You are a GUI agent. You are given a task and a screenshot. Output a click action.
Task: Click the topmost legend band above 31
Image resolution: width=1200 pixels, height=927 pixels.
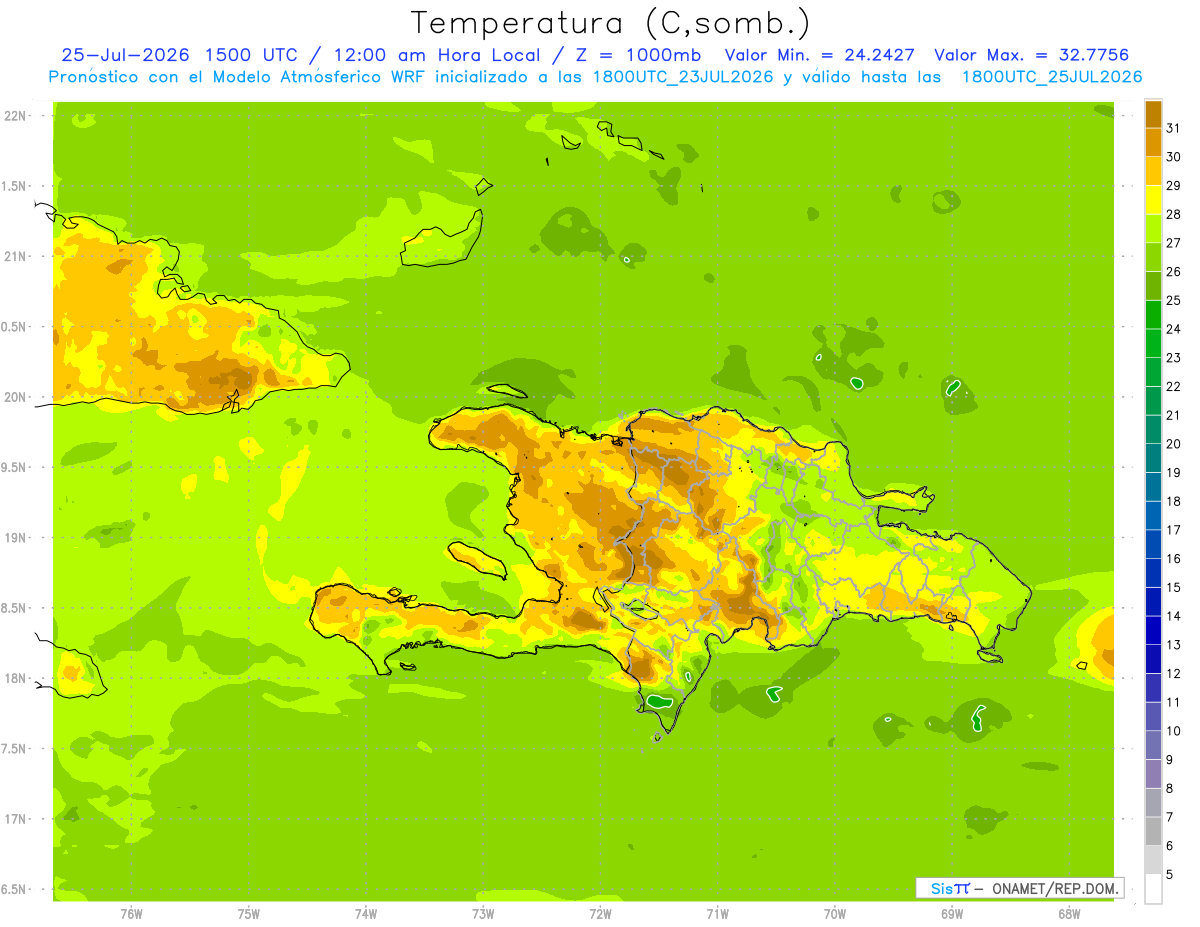1153,114
